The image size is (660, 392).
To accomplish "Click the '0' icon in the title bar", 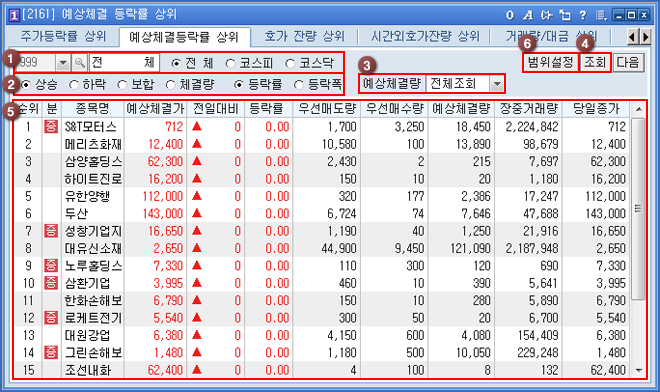I will [x=510, y=16].
